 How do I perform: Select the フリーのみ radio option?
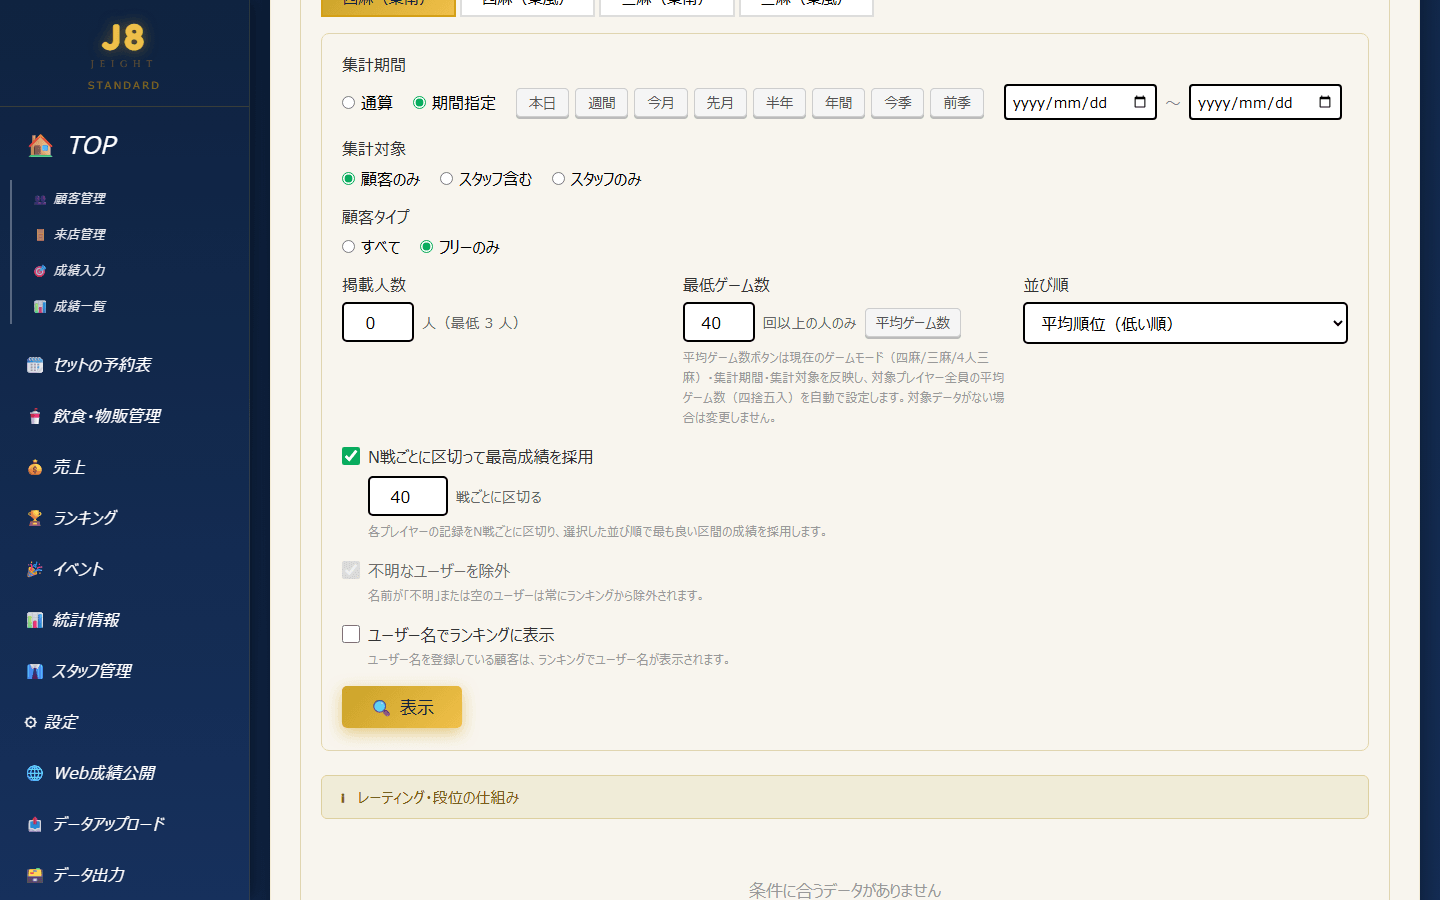pos(427,247)
